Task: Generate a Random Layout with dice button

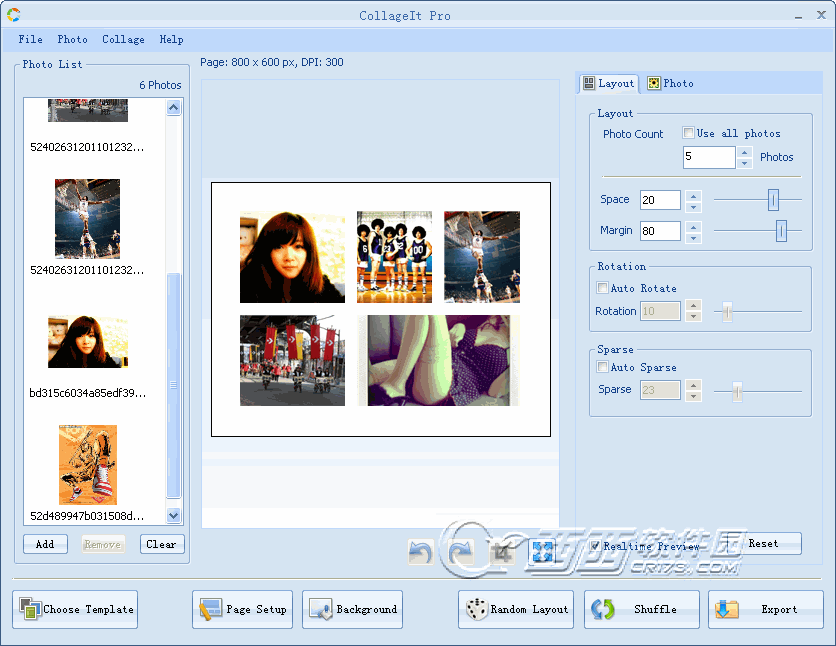Action: [x=516, y=609]
